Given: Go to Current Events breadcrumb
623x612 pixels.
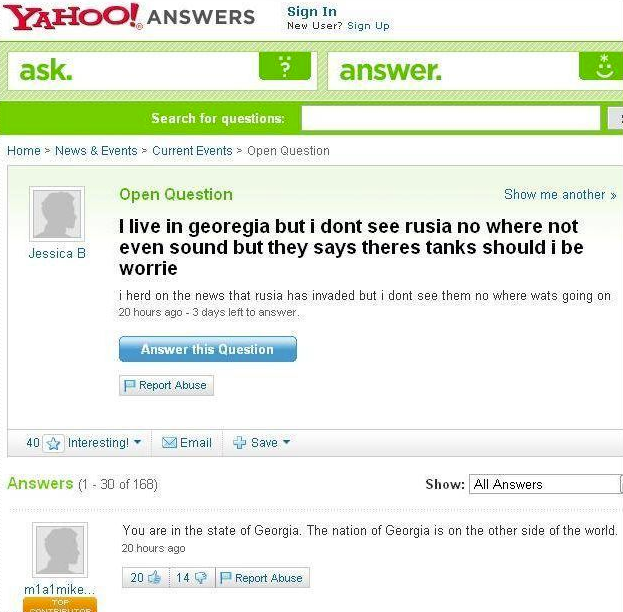Looking at the screenshot, I should pos(192,151).
